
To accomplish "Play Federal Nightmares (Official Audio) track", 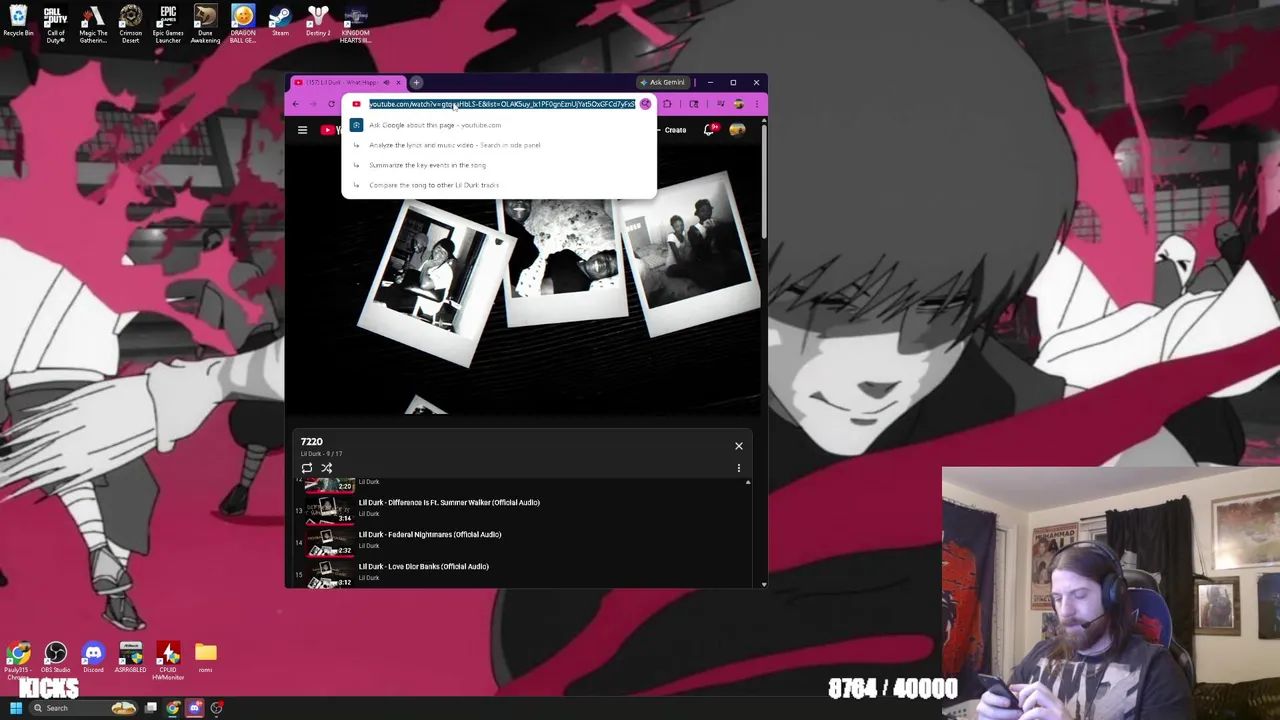I will tap(430, 535).
